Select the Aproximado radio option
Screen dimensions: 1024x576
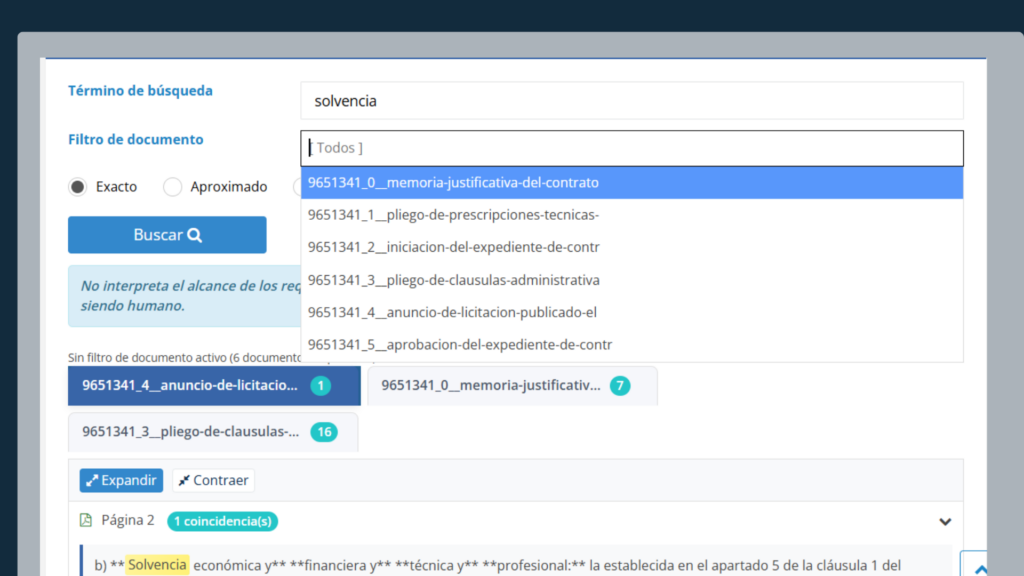click(x=173, y=187)
